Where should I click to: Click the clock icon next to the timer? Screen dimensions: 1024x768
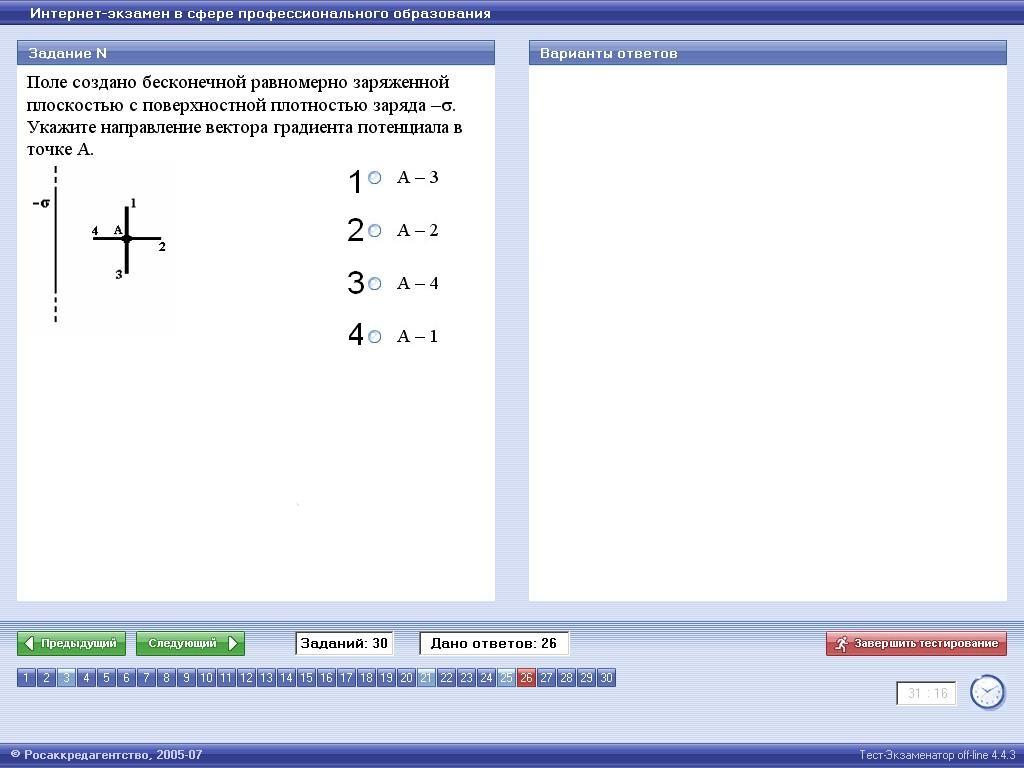point(987,692)
